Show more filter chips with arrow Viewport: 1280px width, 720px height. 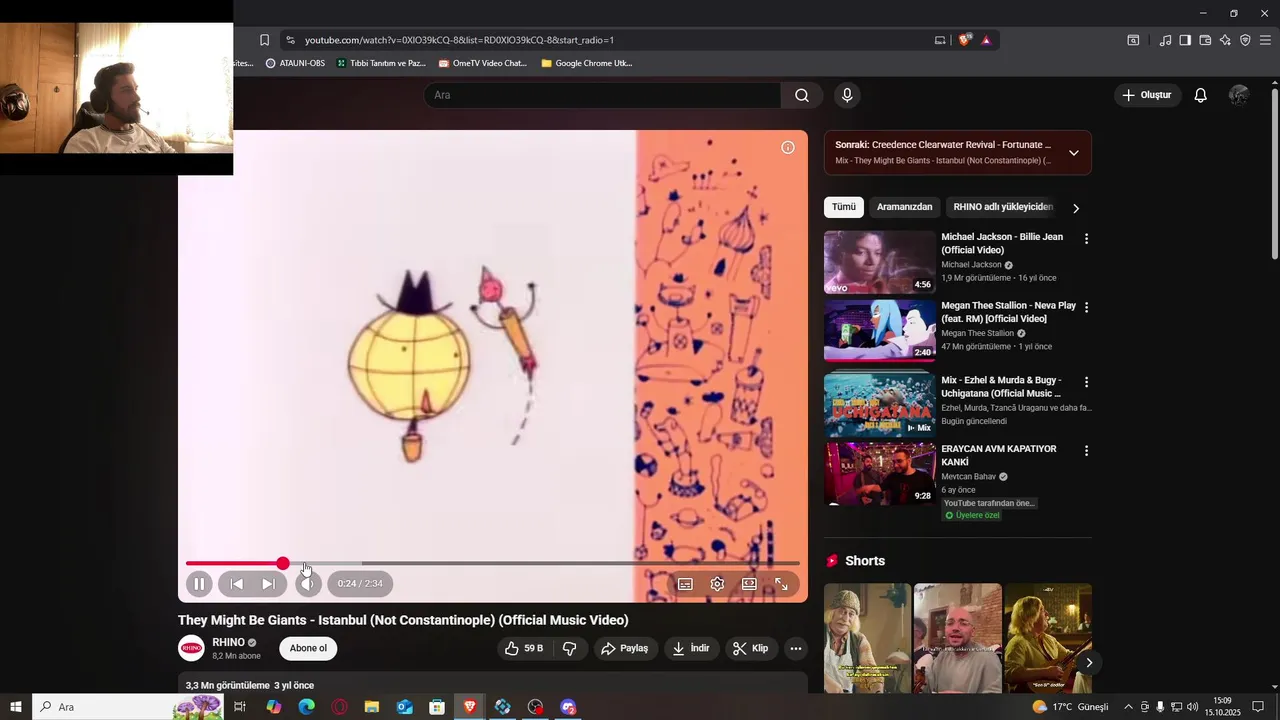1076,208
